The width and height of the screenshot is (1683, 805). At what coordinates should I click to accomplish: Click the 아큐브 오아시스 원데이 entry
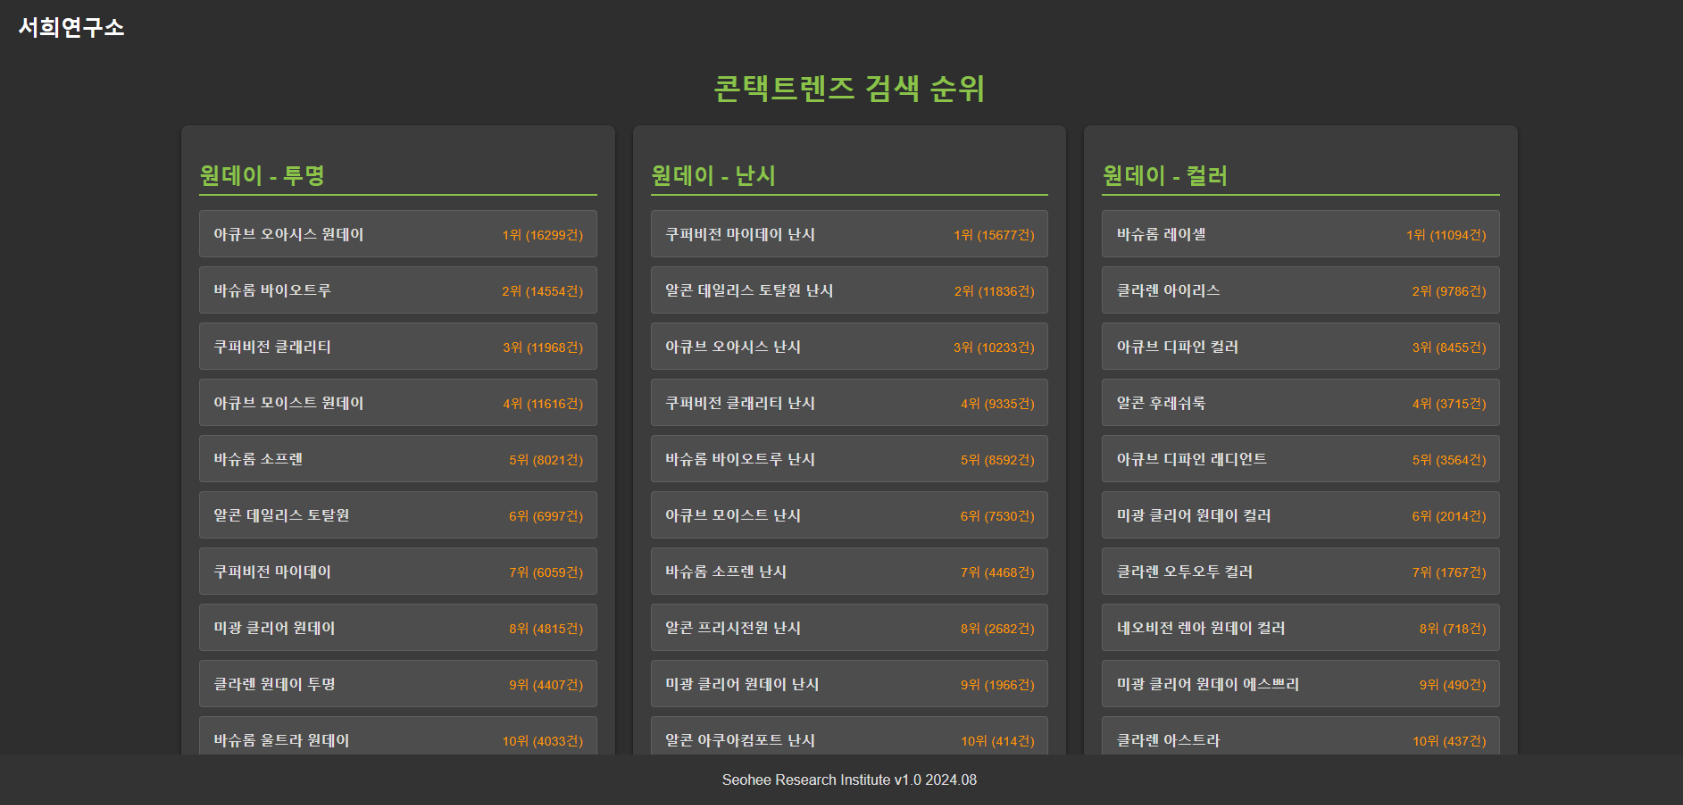coord(398,234)
